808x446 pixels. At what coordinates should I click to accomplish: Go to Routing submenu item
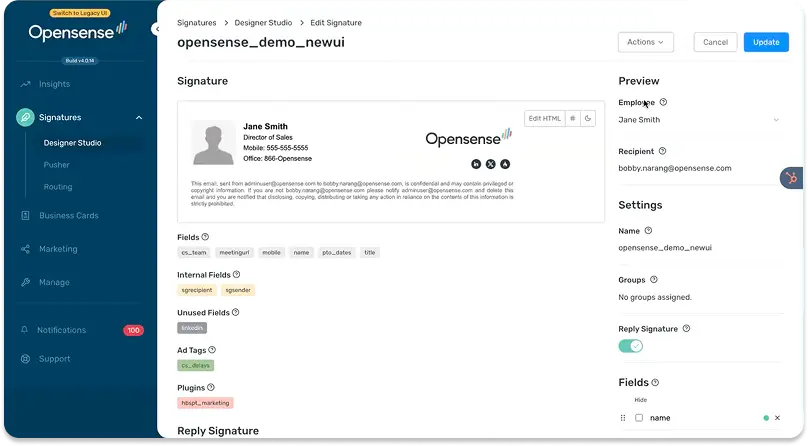click(x=58, y=187)
